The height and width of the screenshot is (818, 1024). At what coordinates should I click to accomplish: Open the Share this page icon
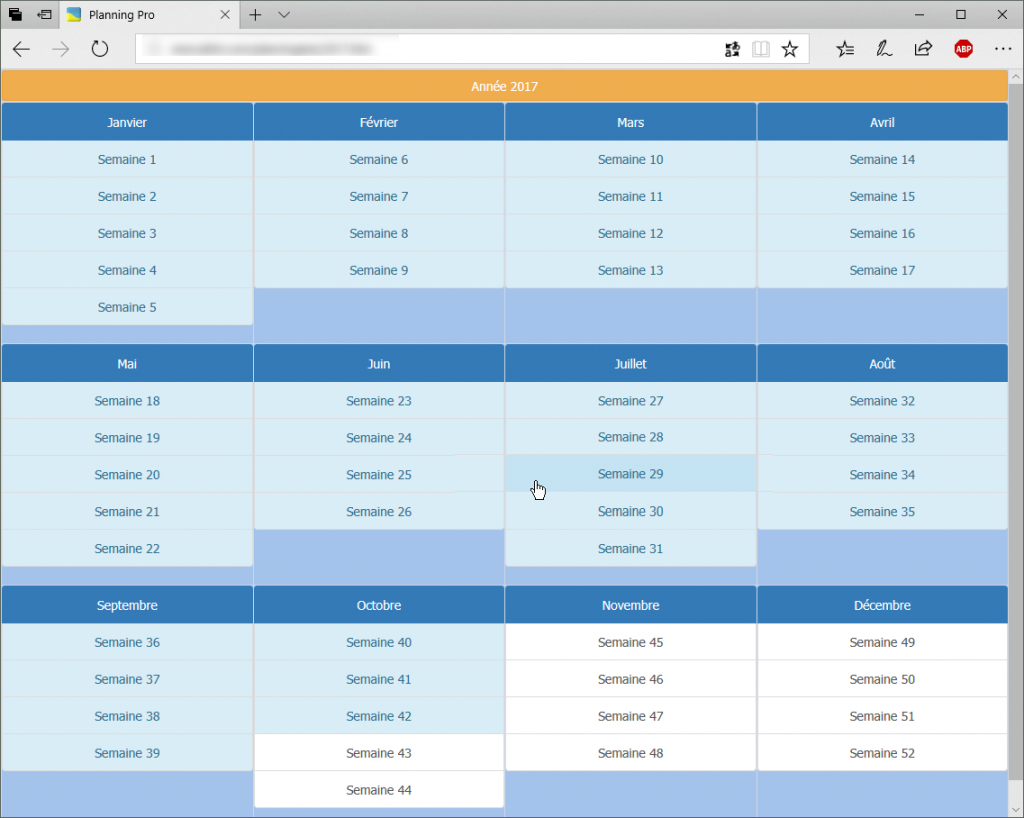point(923,48)
